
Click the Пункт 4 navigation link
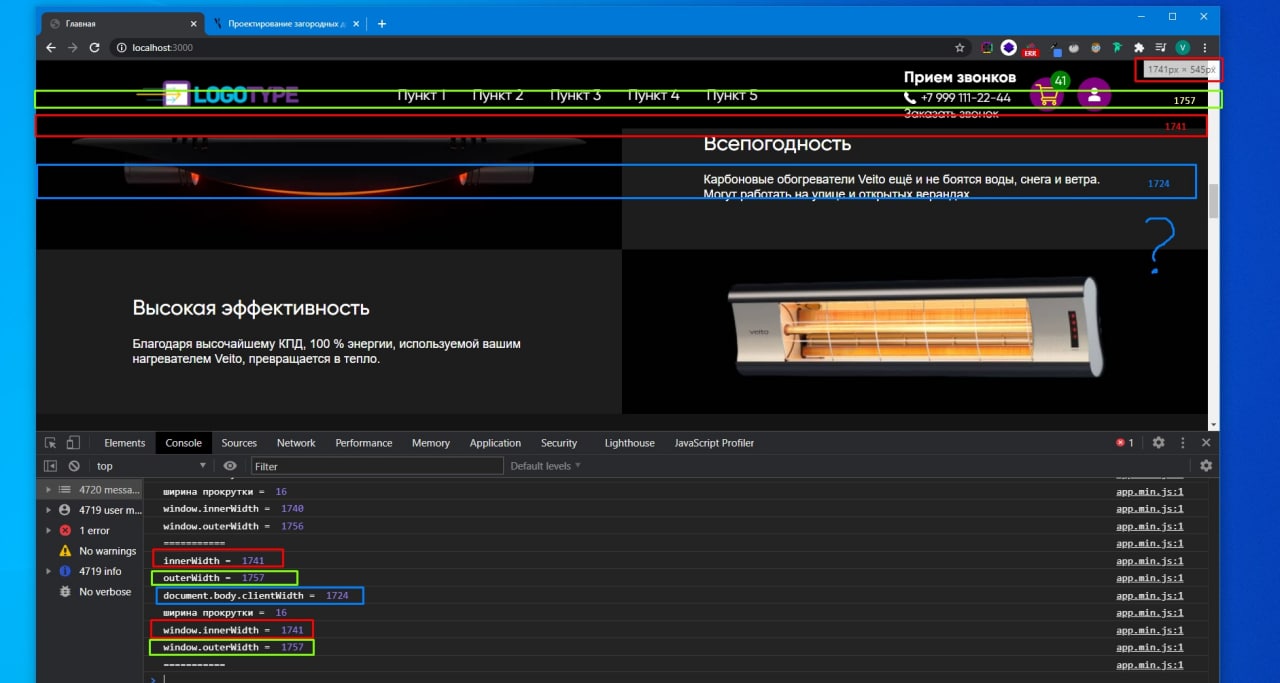click(654, 95)
